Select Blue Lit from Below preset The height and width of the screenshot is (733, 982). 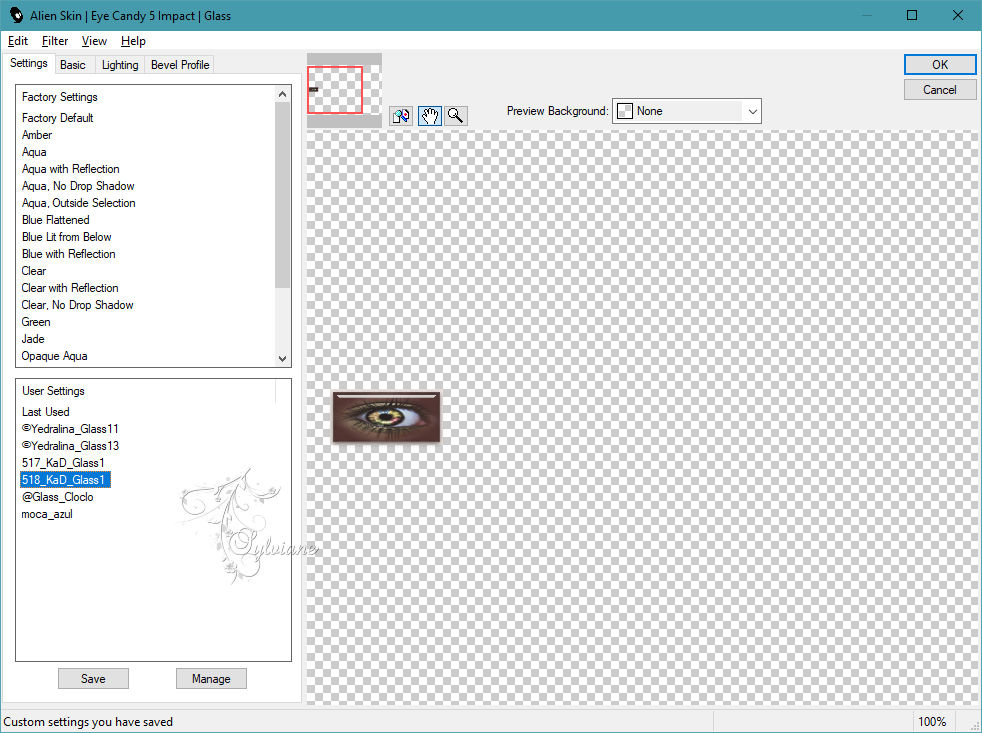tap(66, 236)
